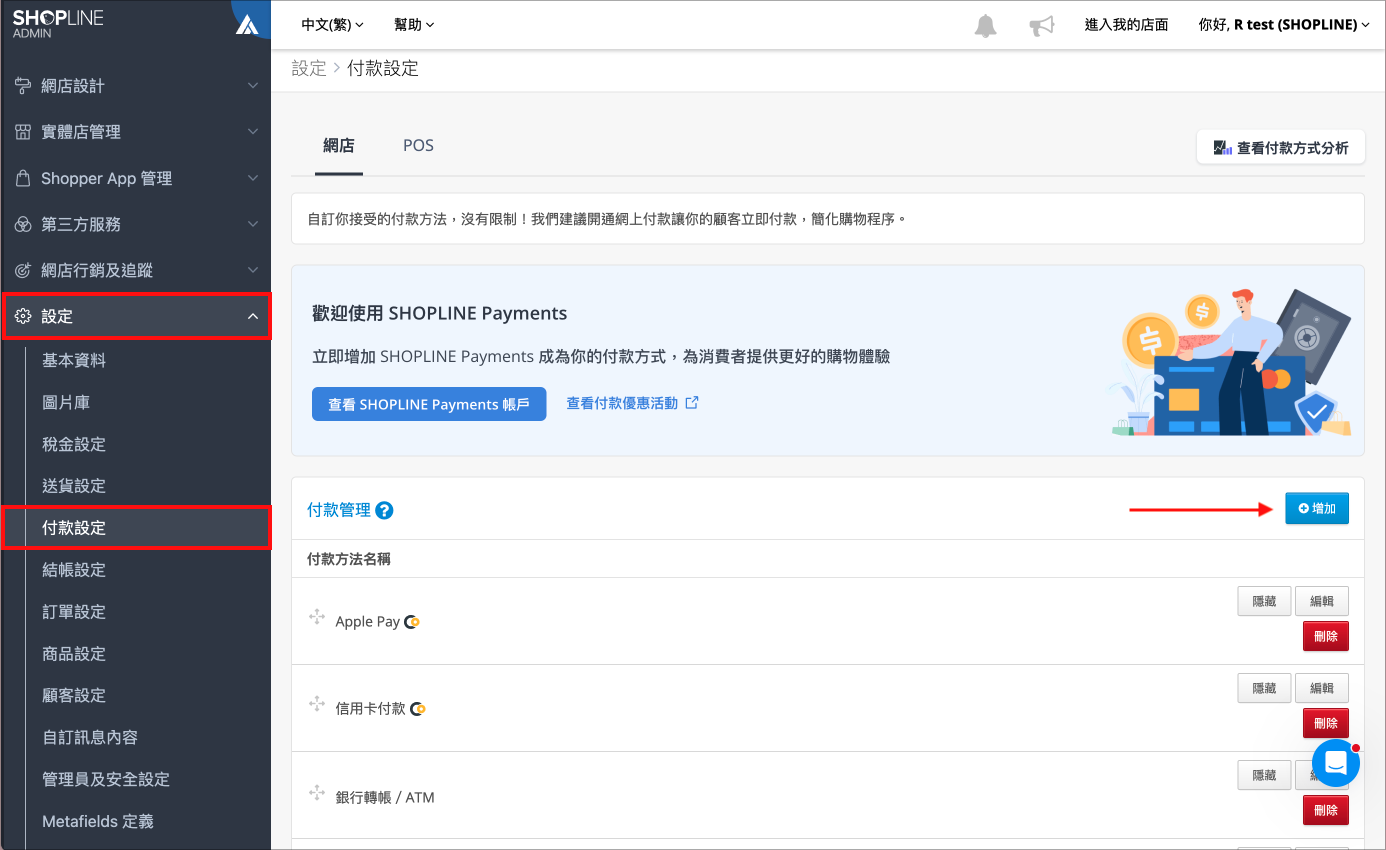
Task: Click the help question mark beside 付款管理
Action: (x=384, y=510)
